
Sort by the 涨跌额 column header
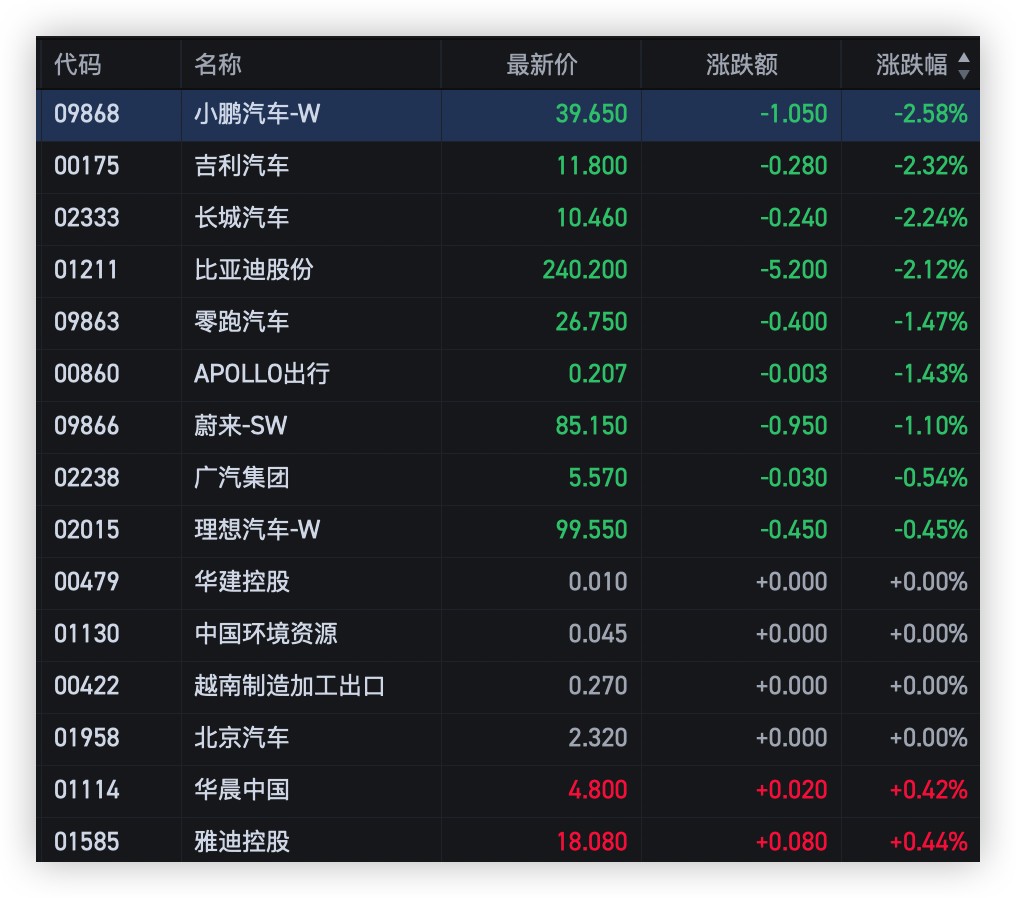click(x=741, y=66)
